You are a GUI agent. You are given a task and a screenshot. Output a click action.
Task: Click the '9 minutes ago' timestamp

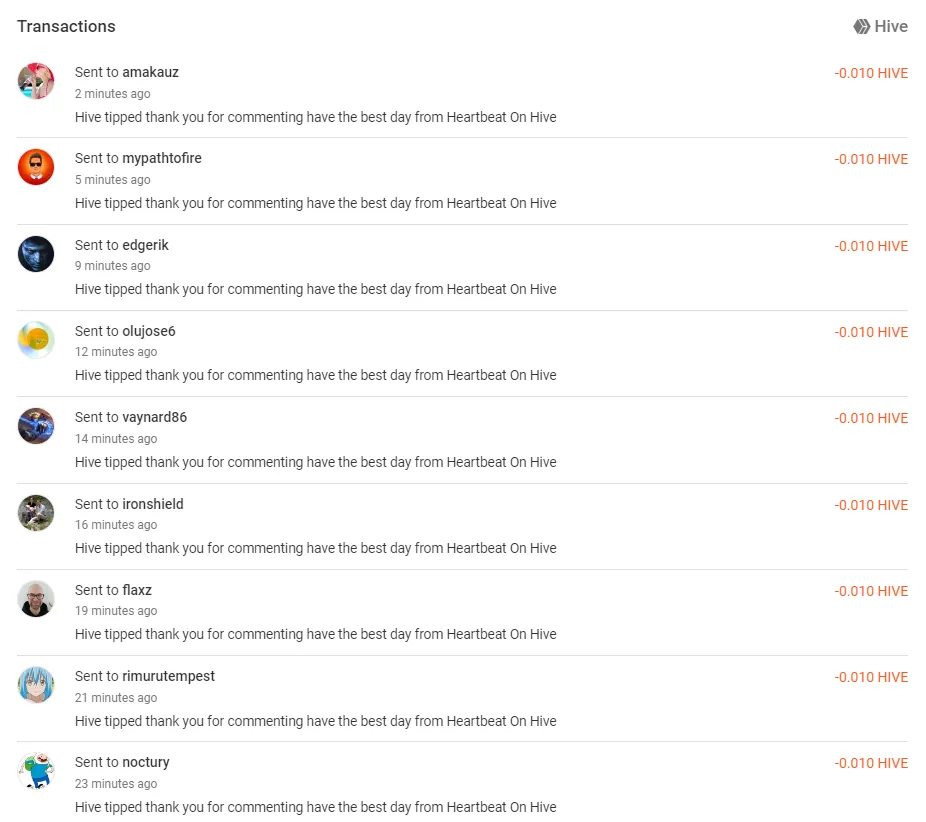[x=113, y=266]
